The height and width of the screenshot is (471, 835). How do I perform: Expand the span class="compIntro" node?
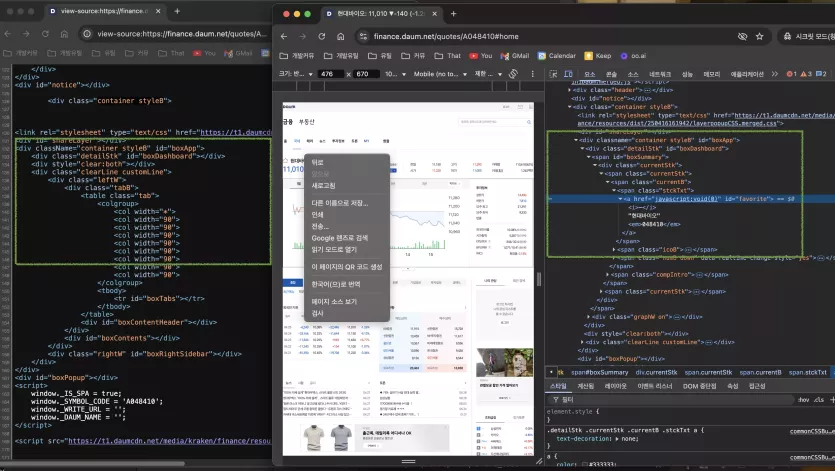click(x=607, y=275)
